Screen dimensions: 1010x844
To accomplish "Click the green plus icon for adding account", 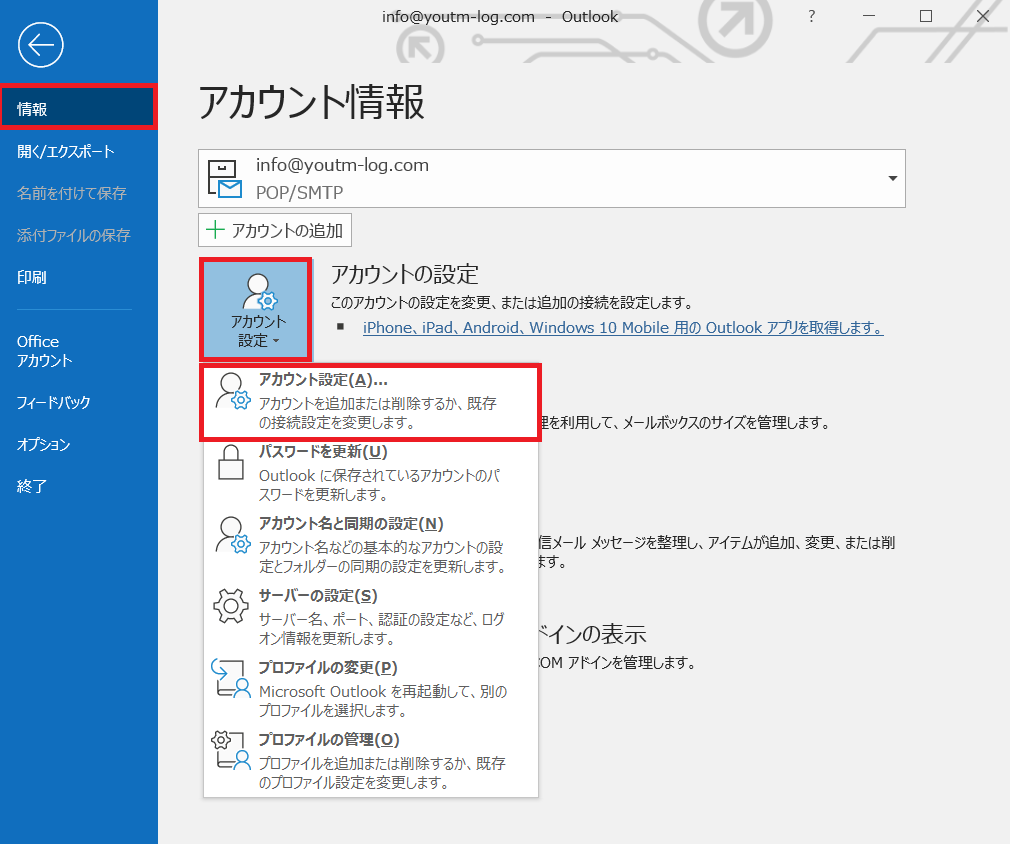I will 214,230.
